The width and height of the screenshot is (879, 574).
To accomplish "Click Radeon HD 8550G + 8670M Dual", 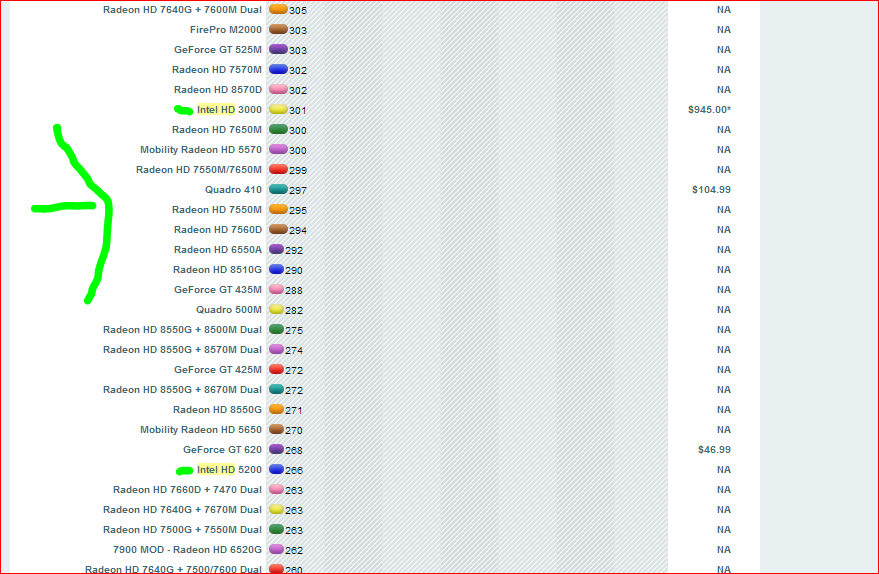I will pyautogui.click(x=182, y=390).
